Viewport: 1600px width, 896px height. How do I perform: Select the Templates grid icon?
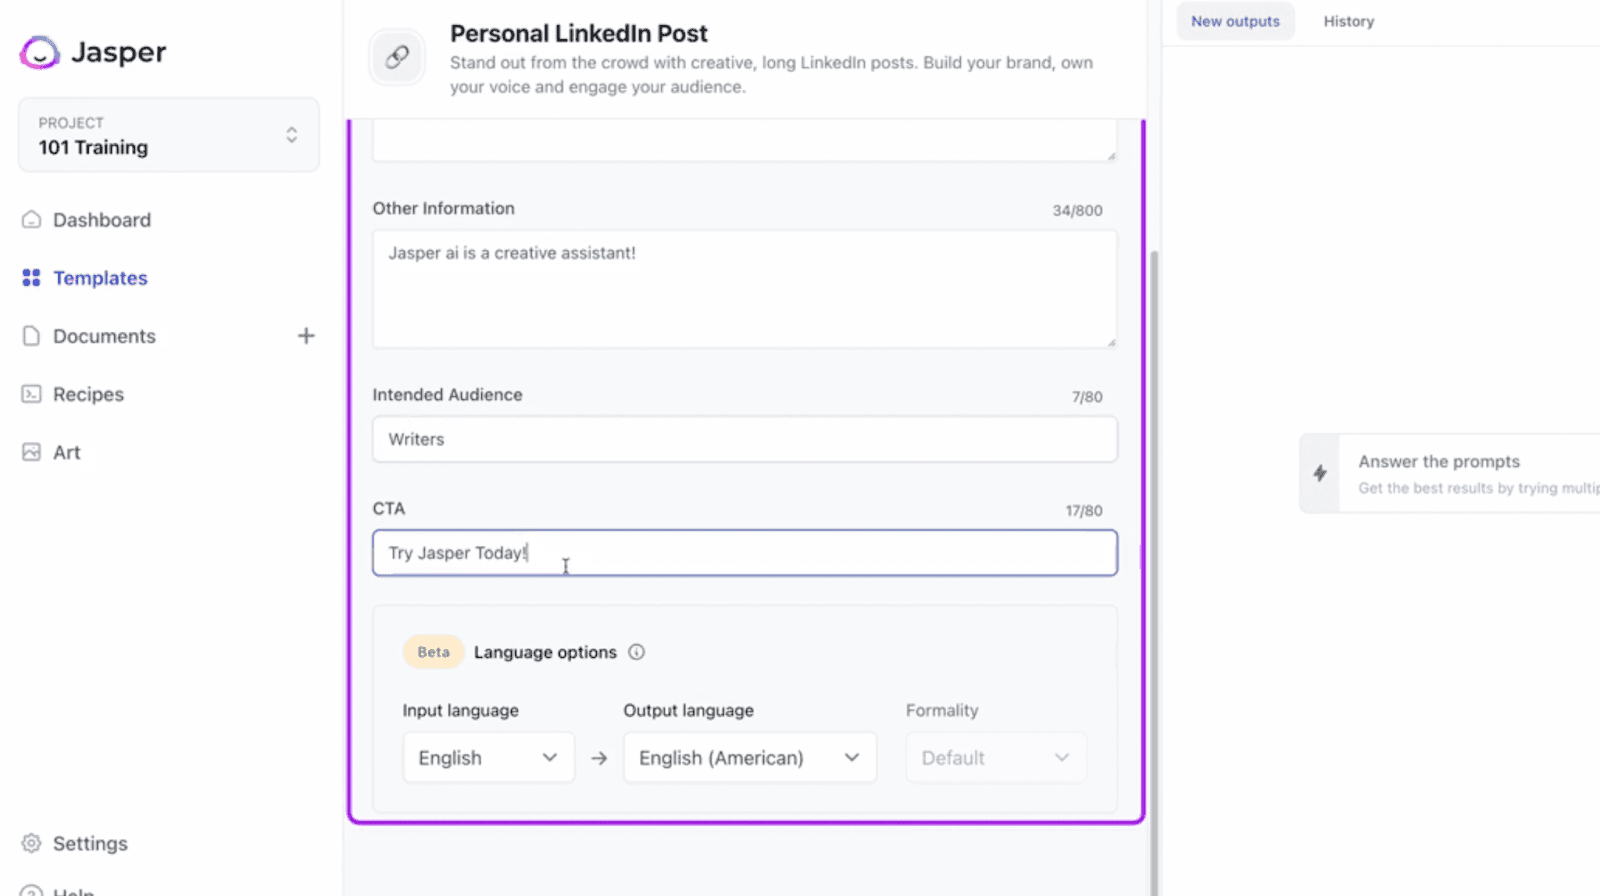click(32, 278)
